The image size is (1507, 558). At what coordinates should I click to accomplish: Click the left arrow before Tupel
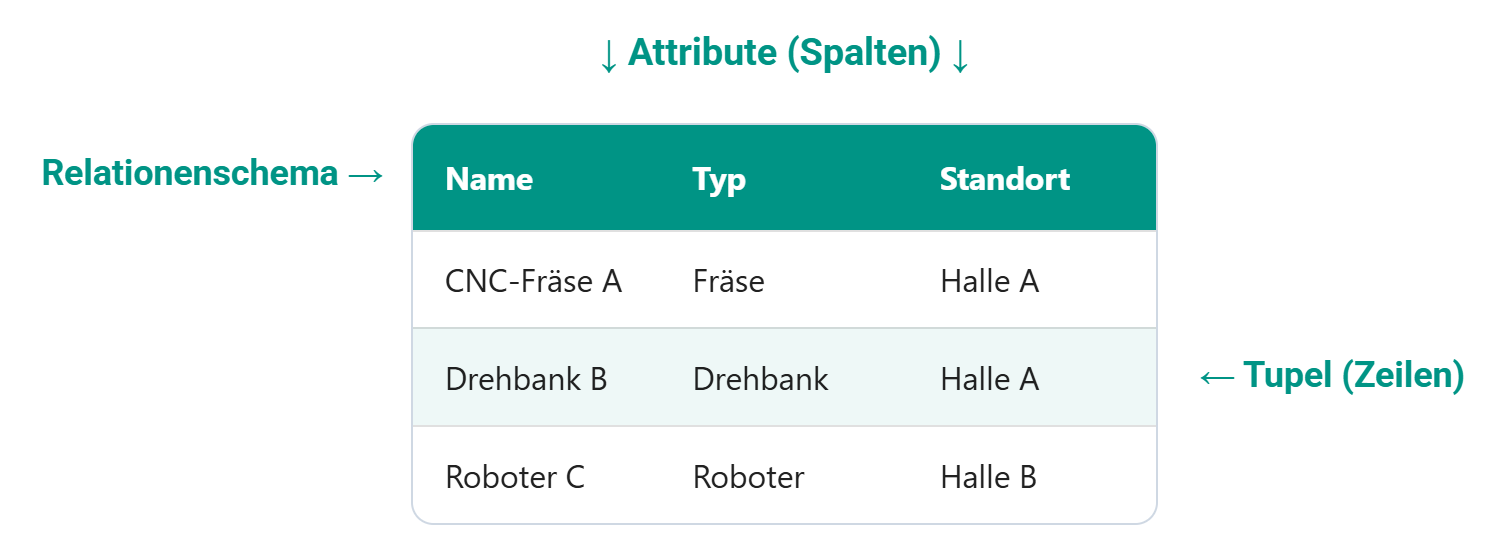coord(1217,377)
